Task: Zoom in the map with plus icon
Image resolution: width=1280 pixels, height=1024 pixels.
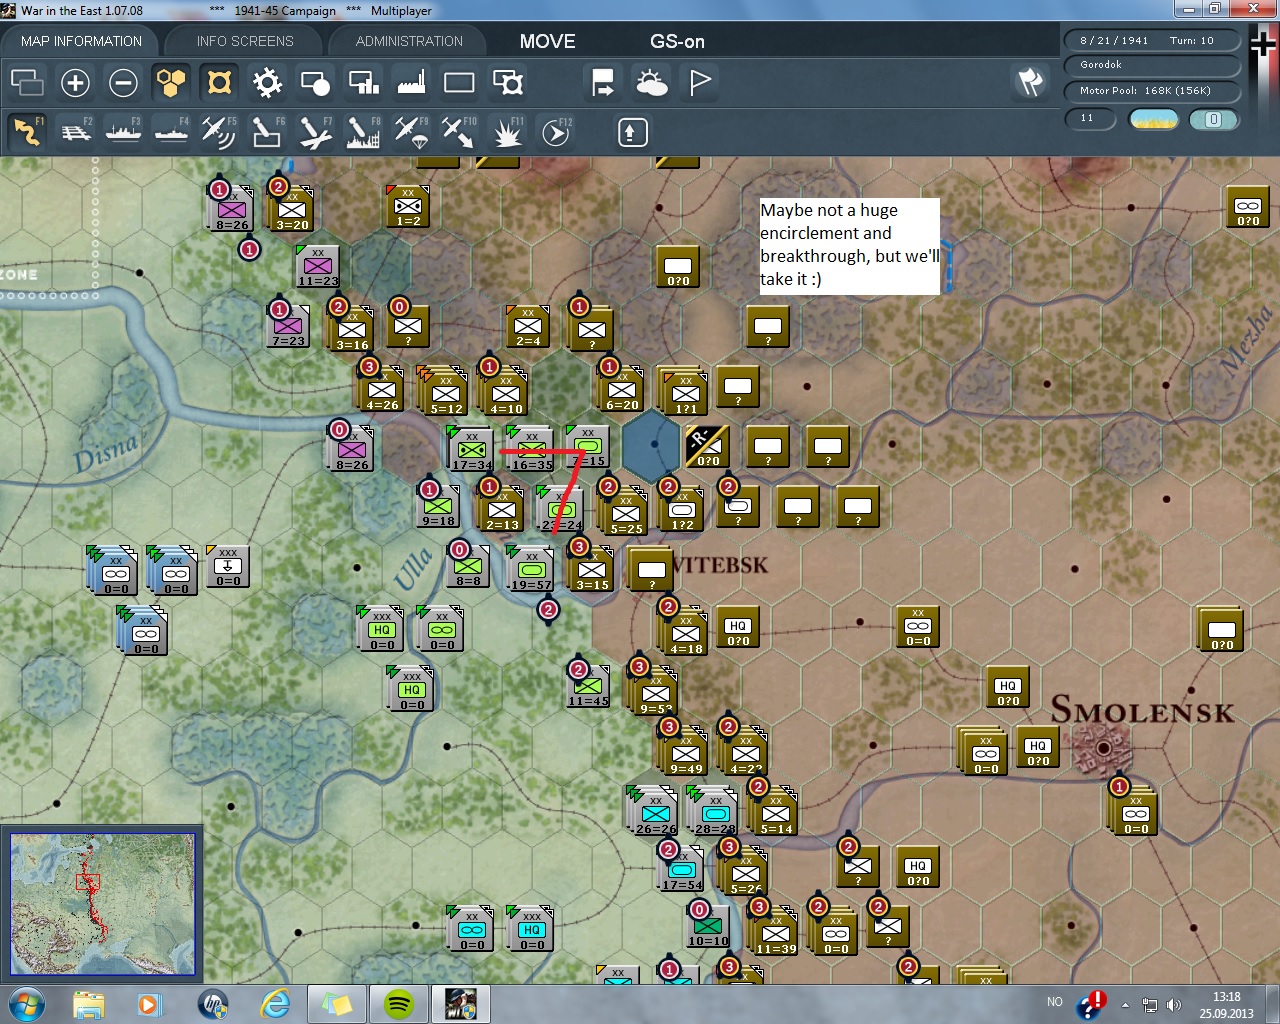Action: [75, 82]
